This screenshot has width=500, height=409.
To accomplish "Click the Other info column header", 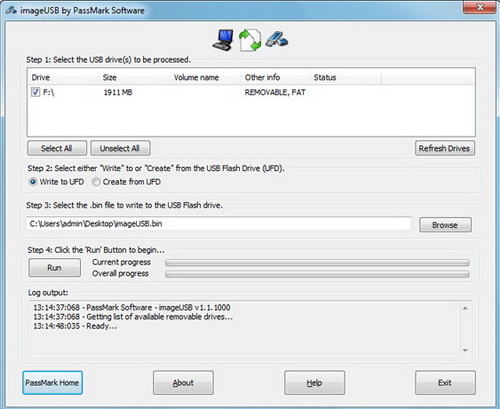I will [x=276, y=77].
